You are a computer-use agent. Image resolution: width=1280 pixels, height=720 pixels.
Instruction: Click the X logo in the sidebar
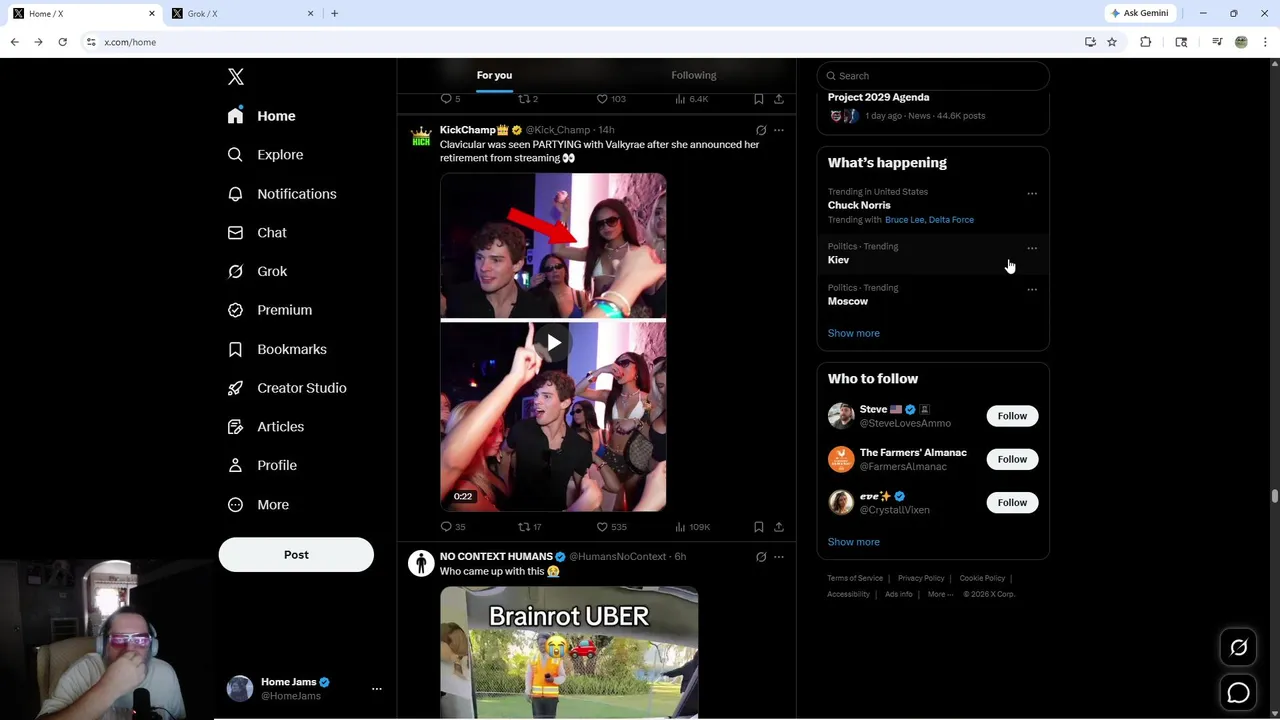coord(236,77)
